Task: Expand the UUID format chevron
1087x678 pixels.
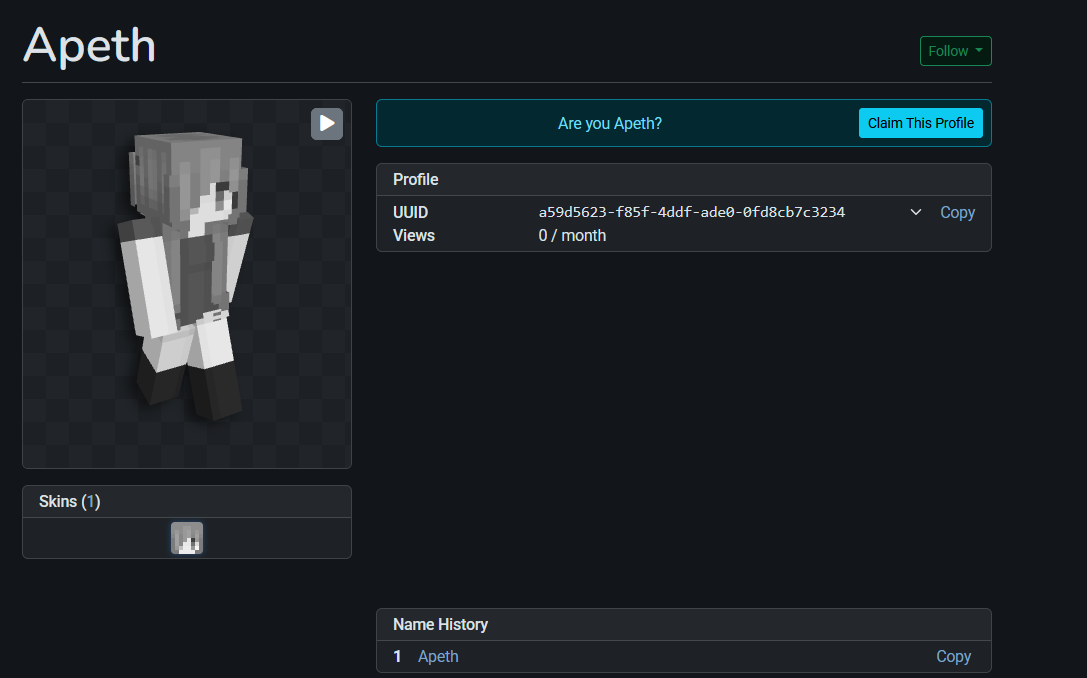Action: pos(915,212)
